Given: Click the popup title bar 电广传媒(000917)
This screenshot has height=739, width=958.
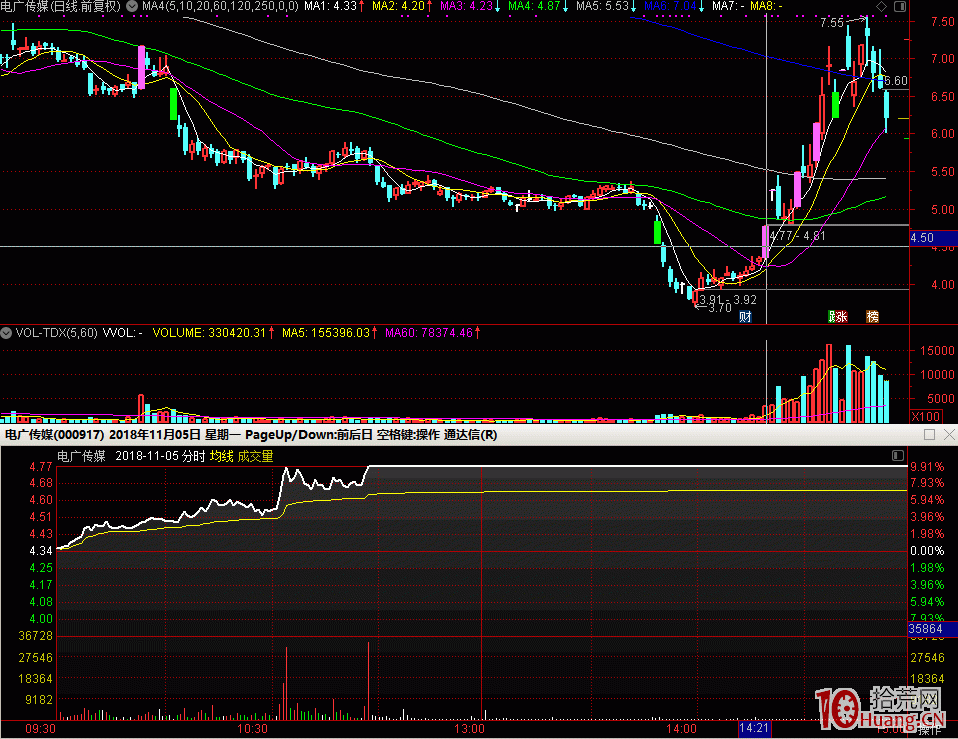Looking at the screenshot, I should [x=54, y=435].
